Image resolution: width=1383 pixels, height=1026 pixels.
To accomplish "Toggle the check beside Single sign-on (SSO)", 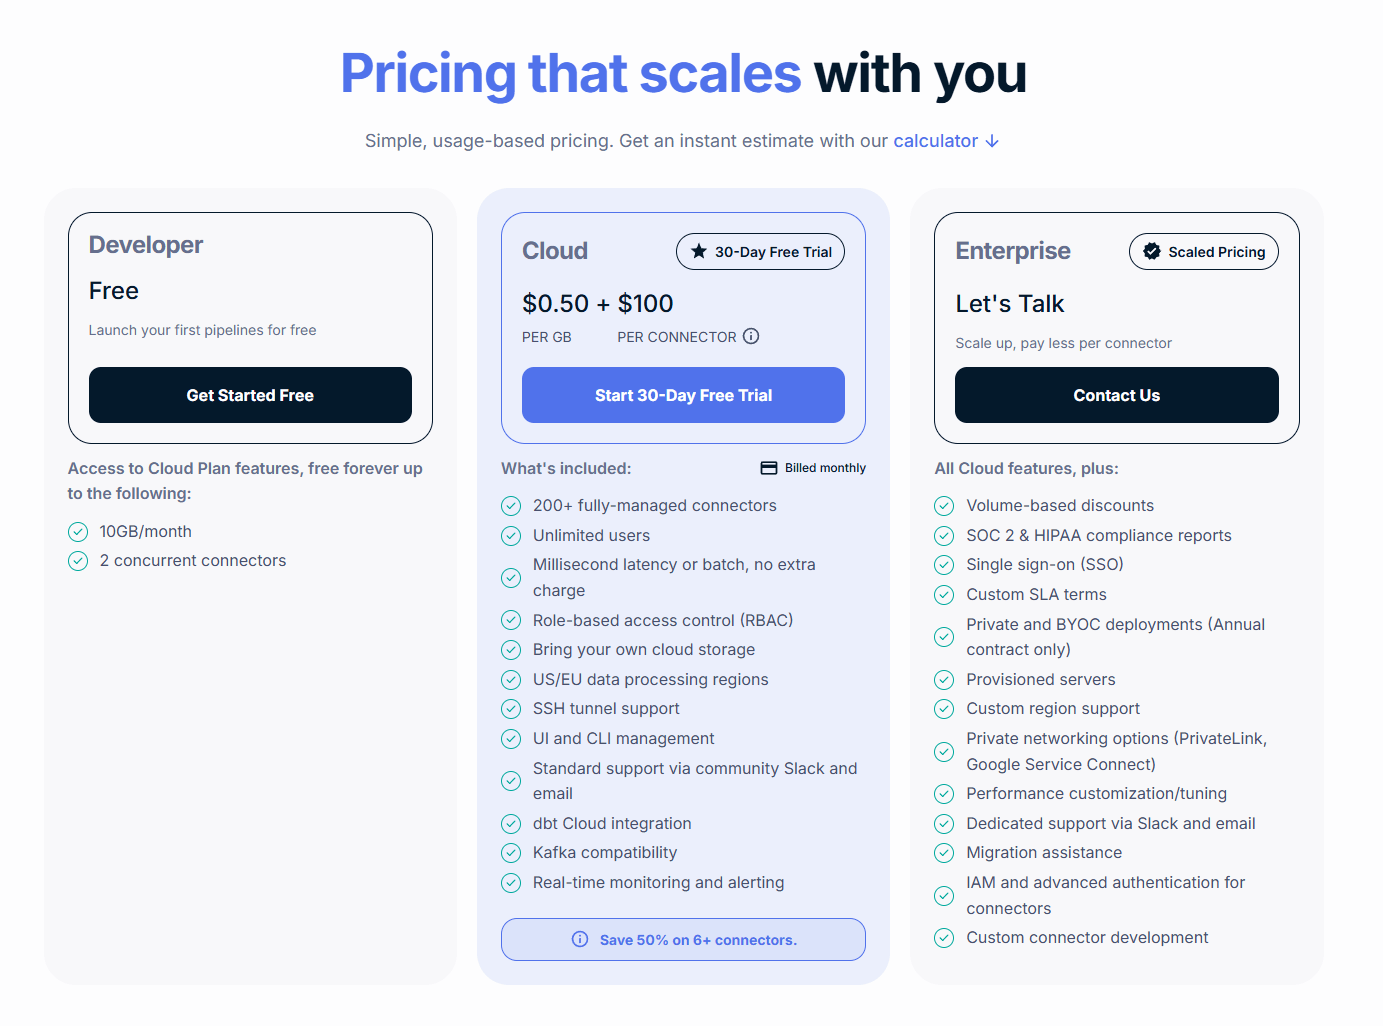I will pyautogui.click(x=944, y=564).
